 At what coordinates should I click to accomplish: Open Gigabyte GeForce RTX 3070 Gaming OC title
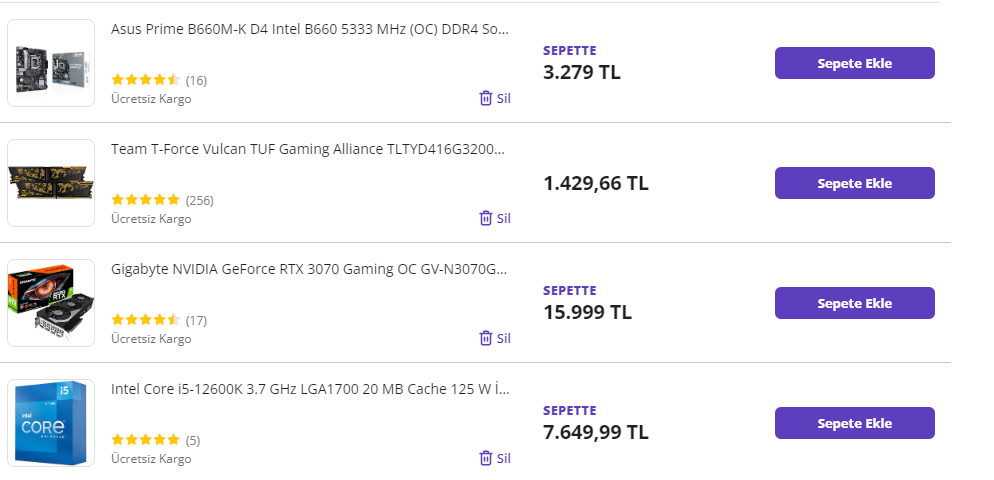(x=309, y=269)
